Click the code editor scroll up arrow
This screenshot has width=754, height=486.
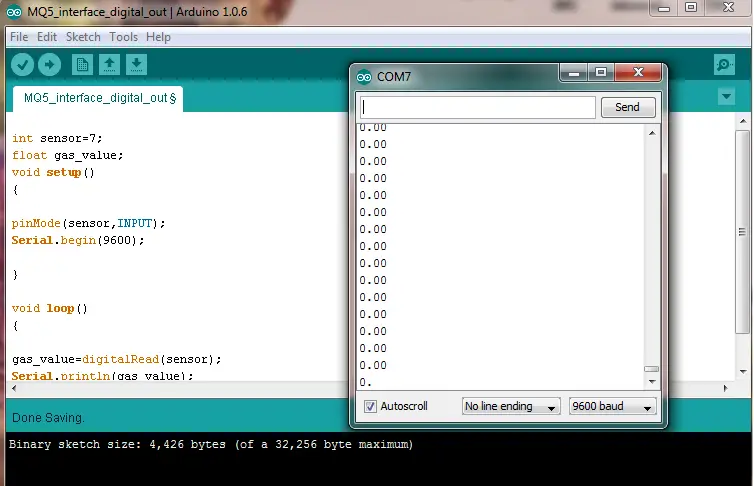click(x=743, y=121)
